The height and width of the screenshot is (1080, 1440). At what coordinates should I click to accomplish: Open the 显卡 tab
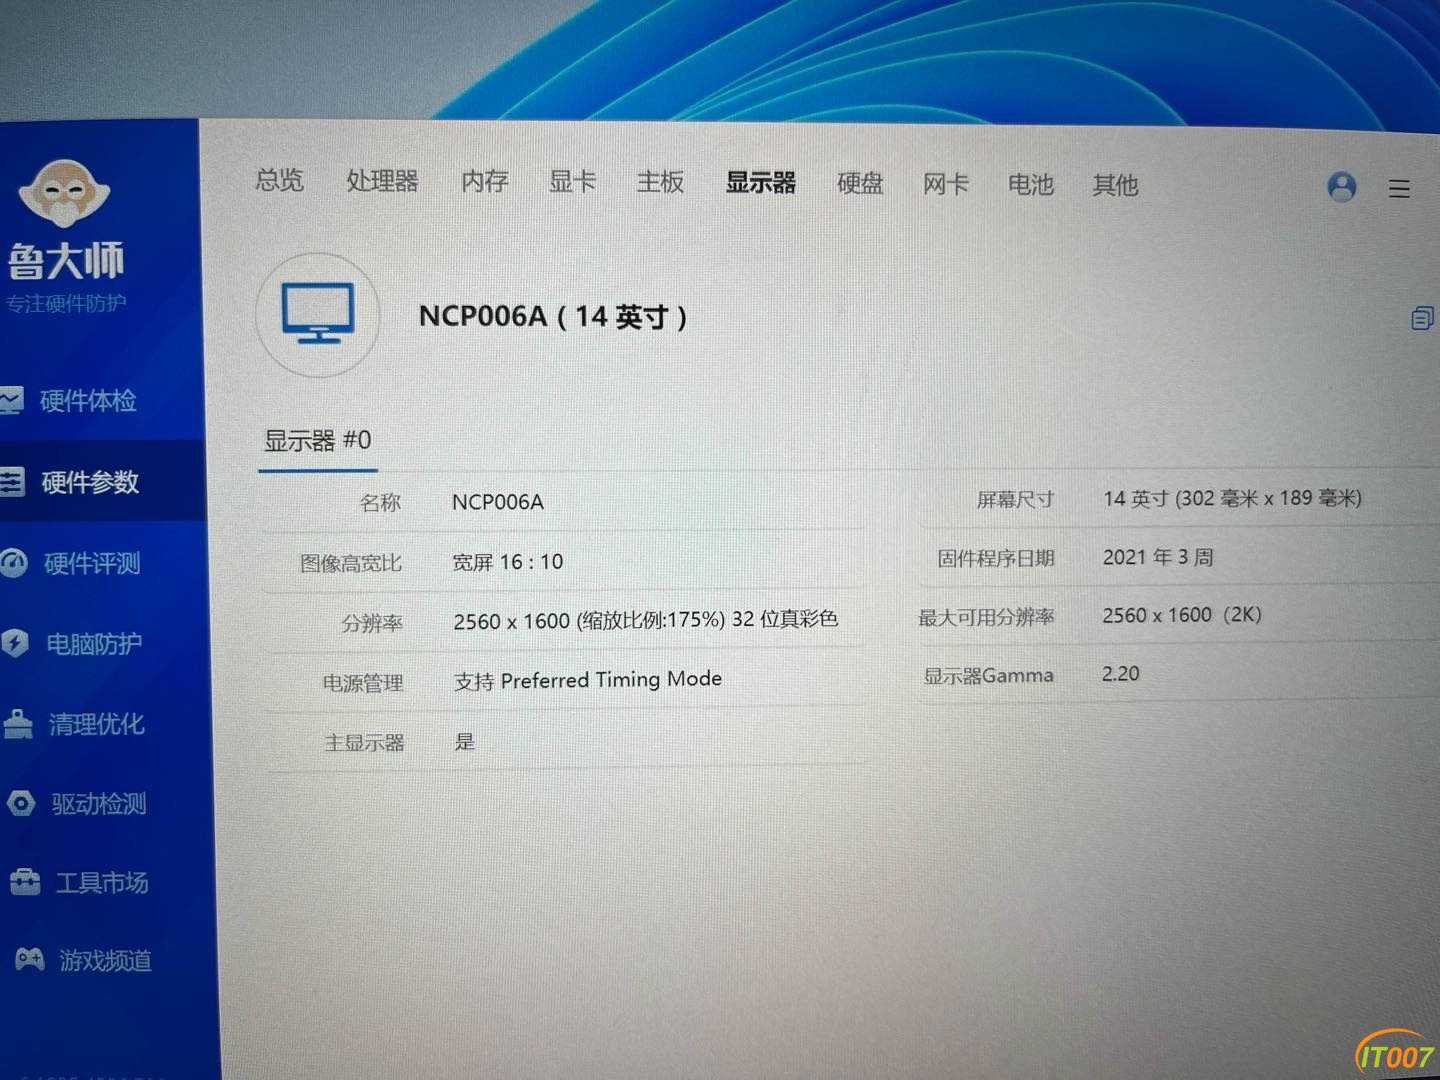(572, 181)
